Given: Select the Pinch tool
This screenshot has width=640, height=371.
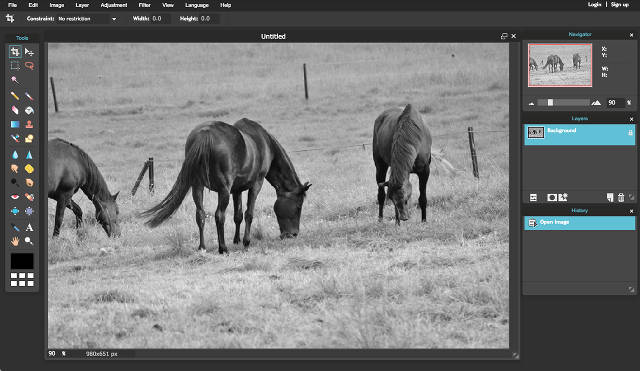Looking at the screenshot, I should click(x=29, y=211).
